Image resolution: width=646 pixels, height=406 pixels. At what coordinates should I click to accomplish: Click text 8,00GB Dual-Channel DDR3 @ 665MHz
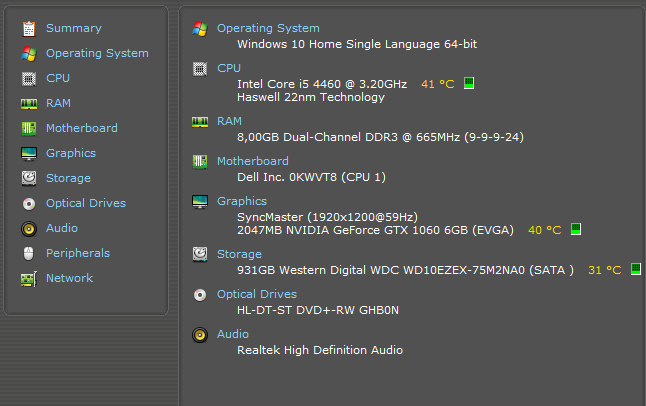[349, 137]
